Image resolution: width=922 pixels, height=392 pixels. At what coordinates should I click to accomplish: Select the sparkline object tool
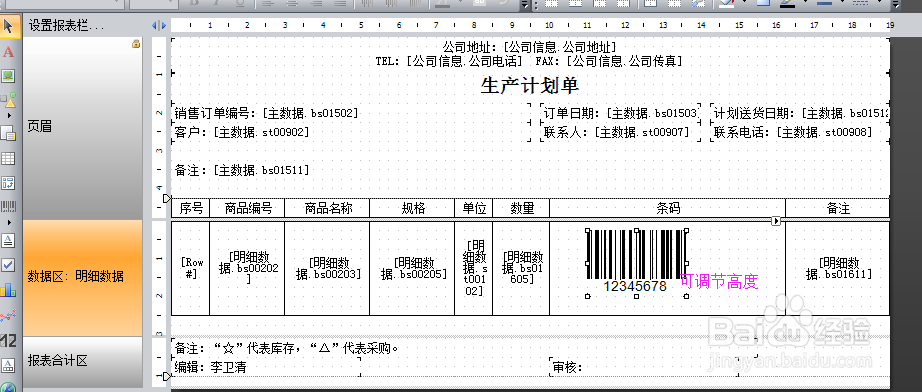click(x=8, y=316)
